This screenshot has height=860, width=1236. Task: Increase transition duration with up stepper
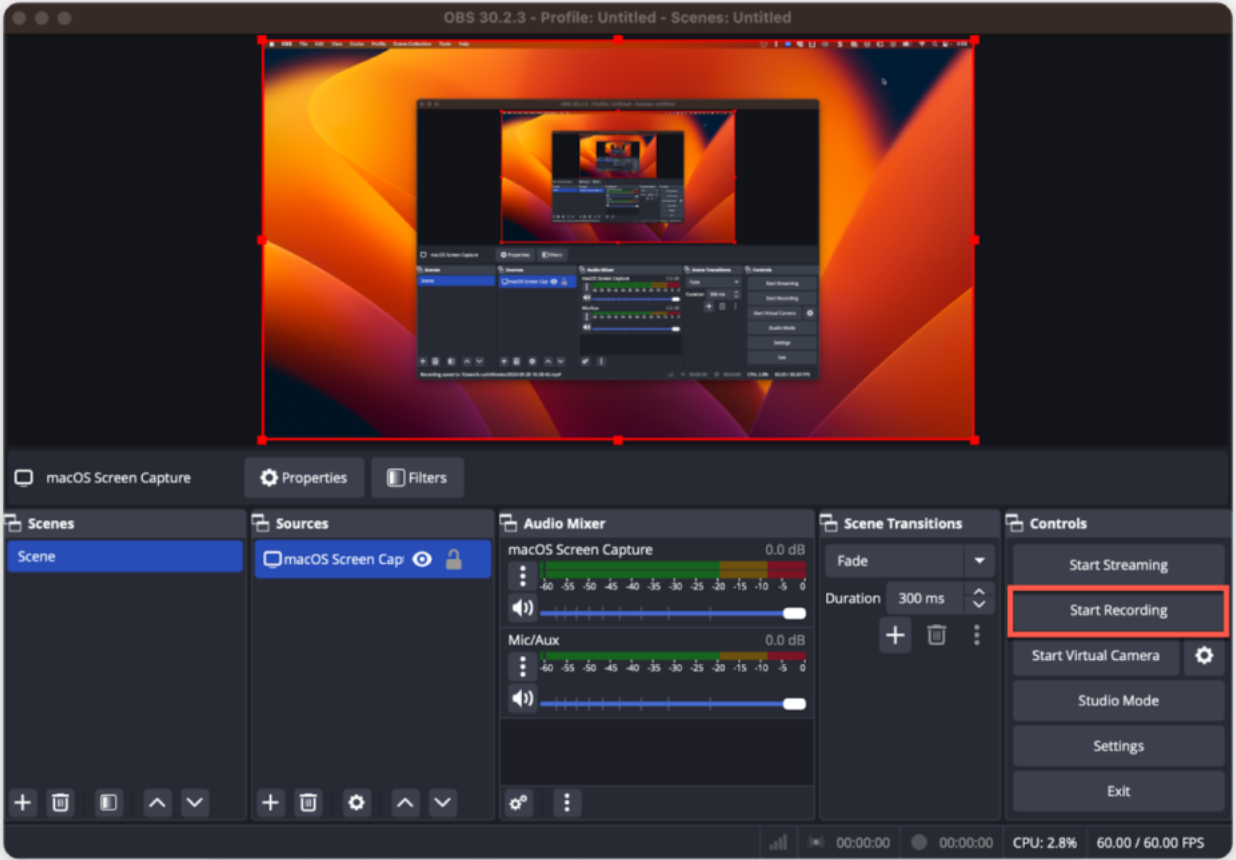(979, 592)
